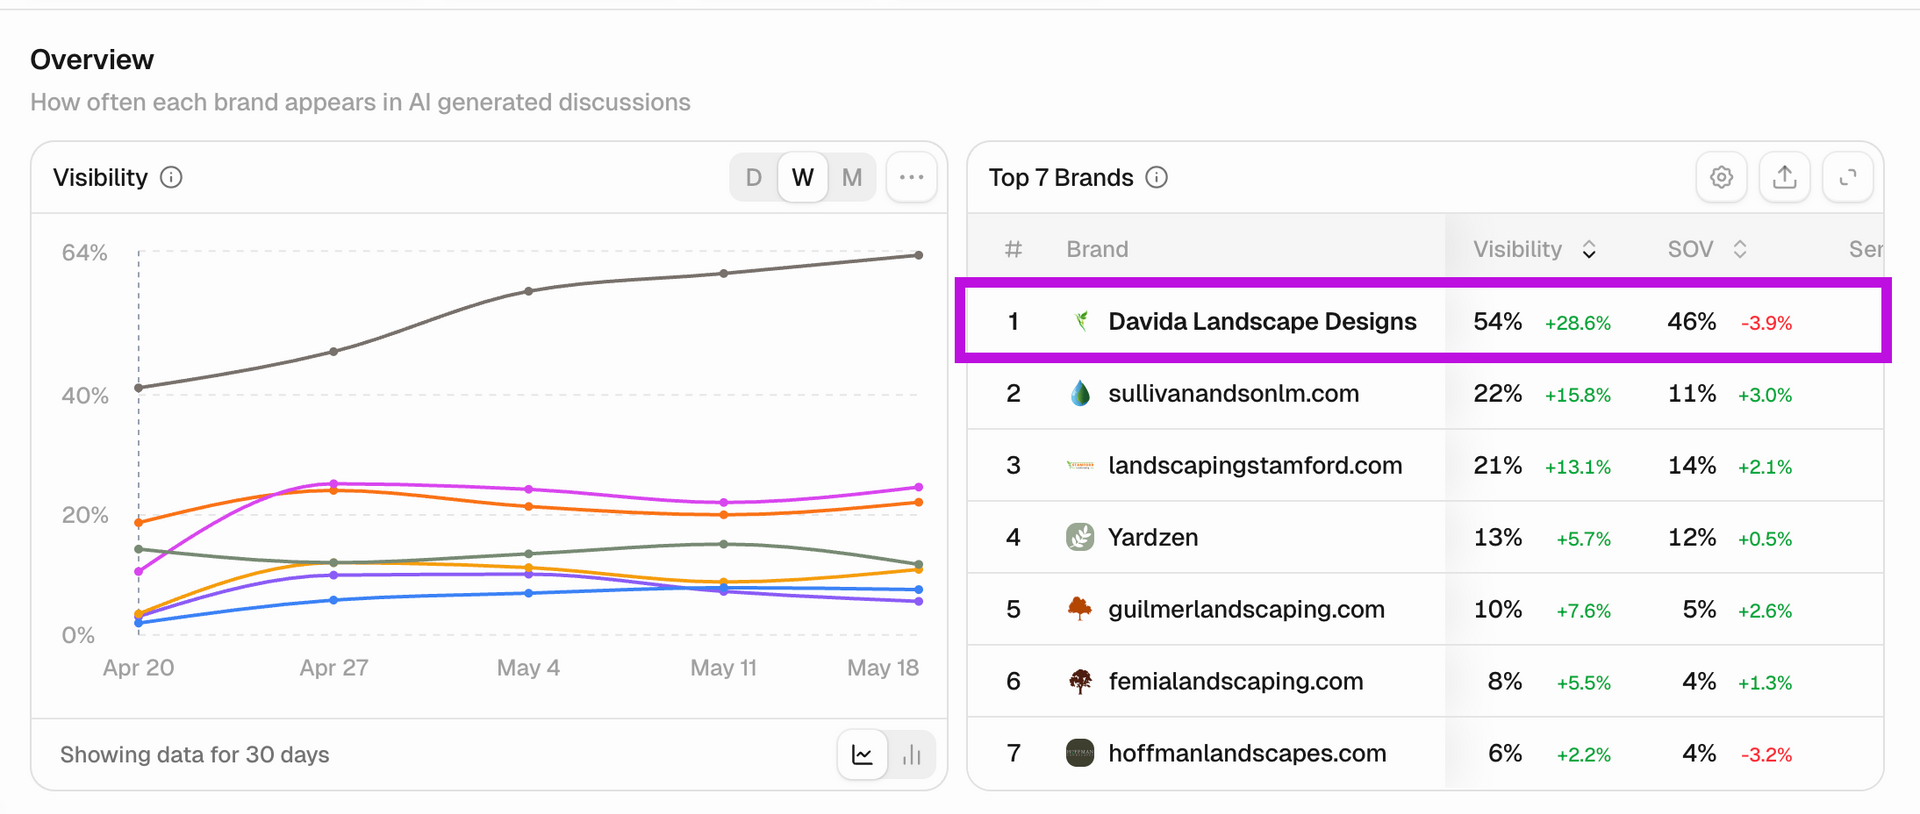Open Top 7 Brands info icon
This screenshot has height=814, width=1920.
(x=1157, y=177)
